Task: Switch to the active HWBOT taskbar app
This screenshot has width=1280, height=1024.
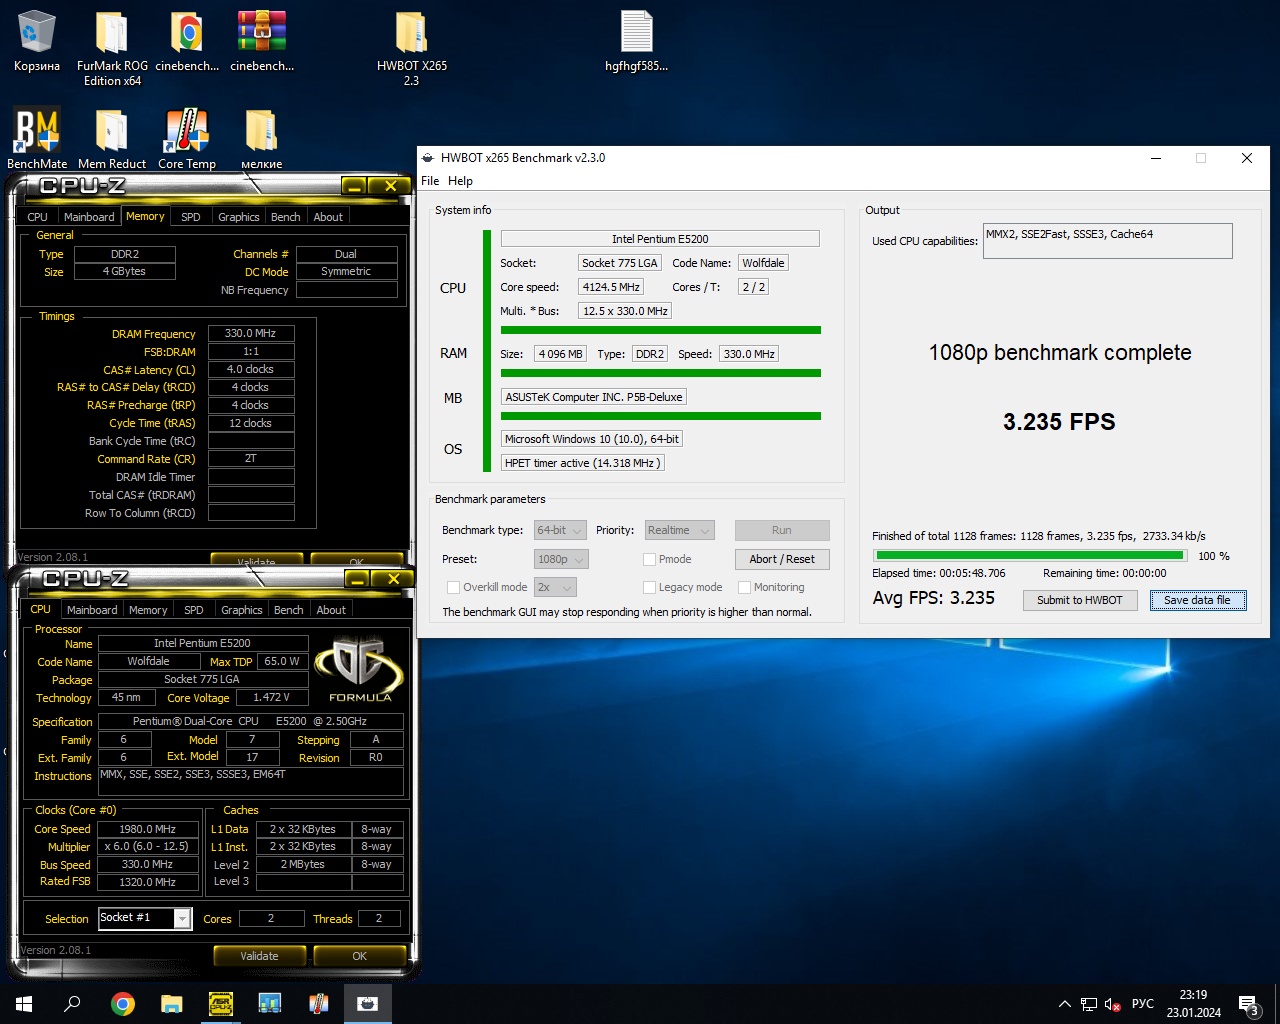Action: (x=367, y=1004)
